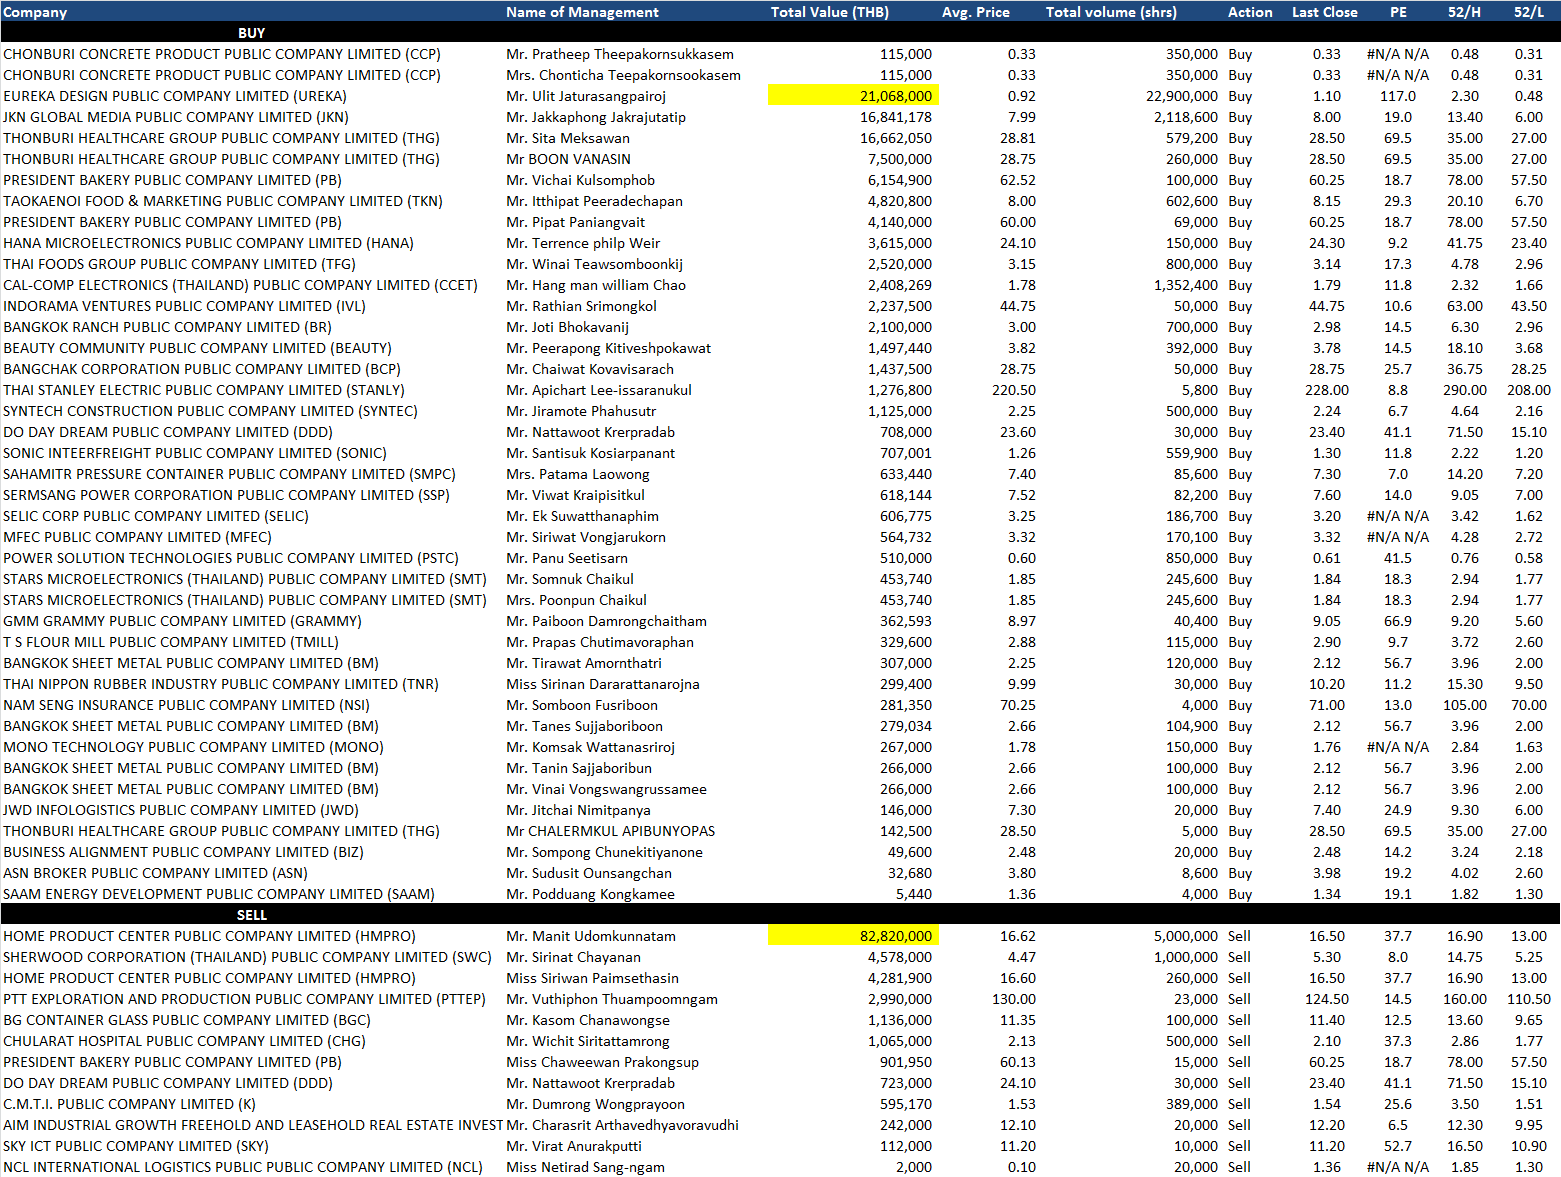
Task: Click Mr. Manit Udomkunnatam cell
Action: tap(591, 936)
